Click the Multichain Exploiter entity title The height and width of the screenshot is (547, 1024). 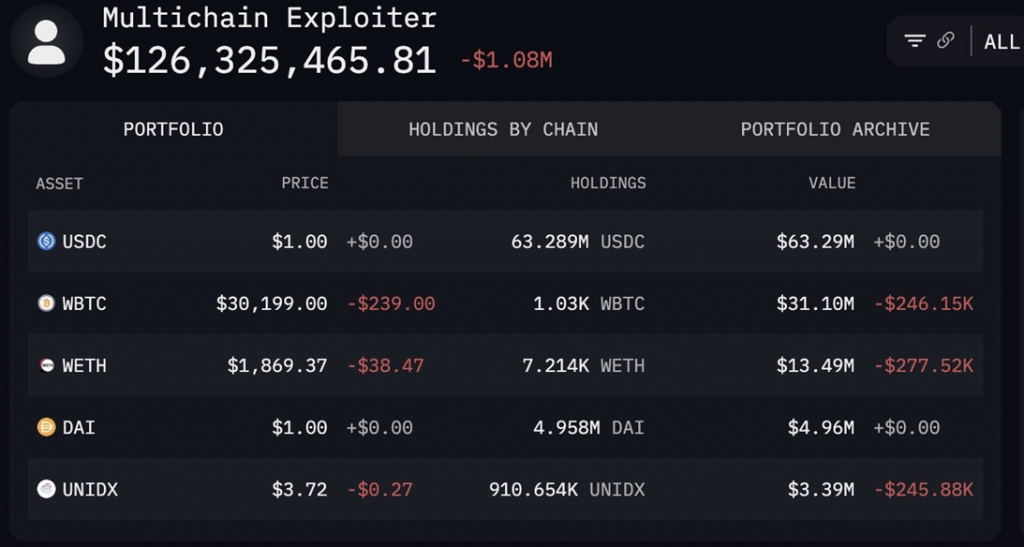[269, 17]
